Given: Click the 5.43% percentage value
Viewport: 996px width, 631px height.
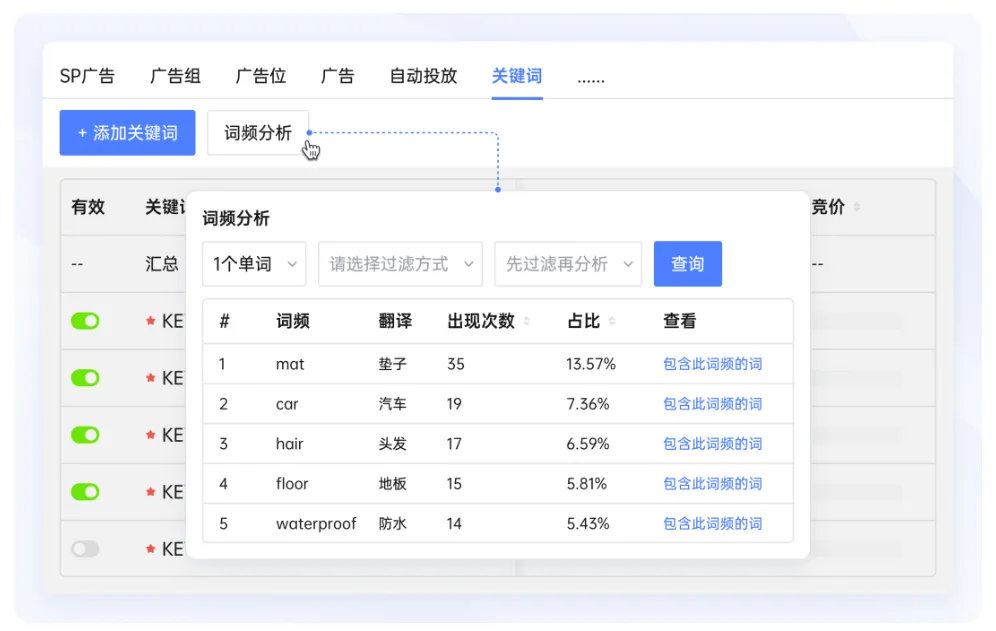Looking at the screenshot, I should pos(588,524).
